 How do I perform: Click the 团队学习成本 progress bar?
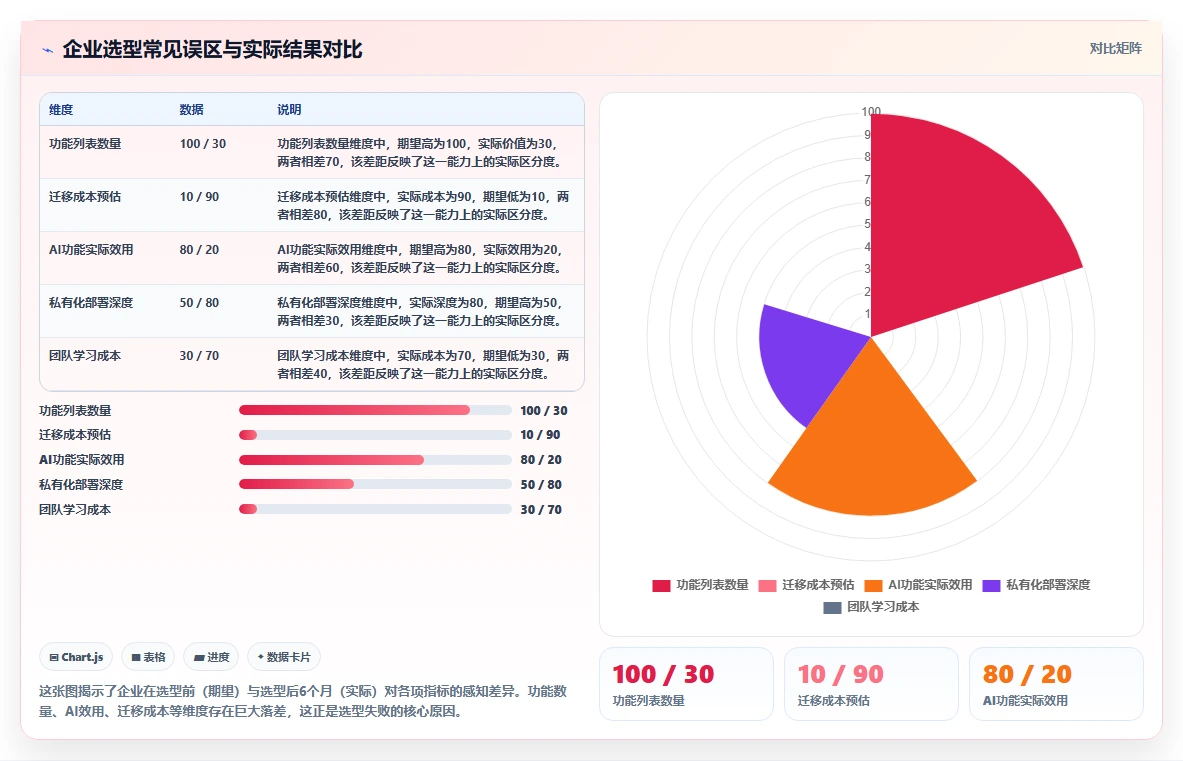click(x=375, y=509)
